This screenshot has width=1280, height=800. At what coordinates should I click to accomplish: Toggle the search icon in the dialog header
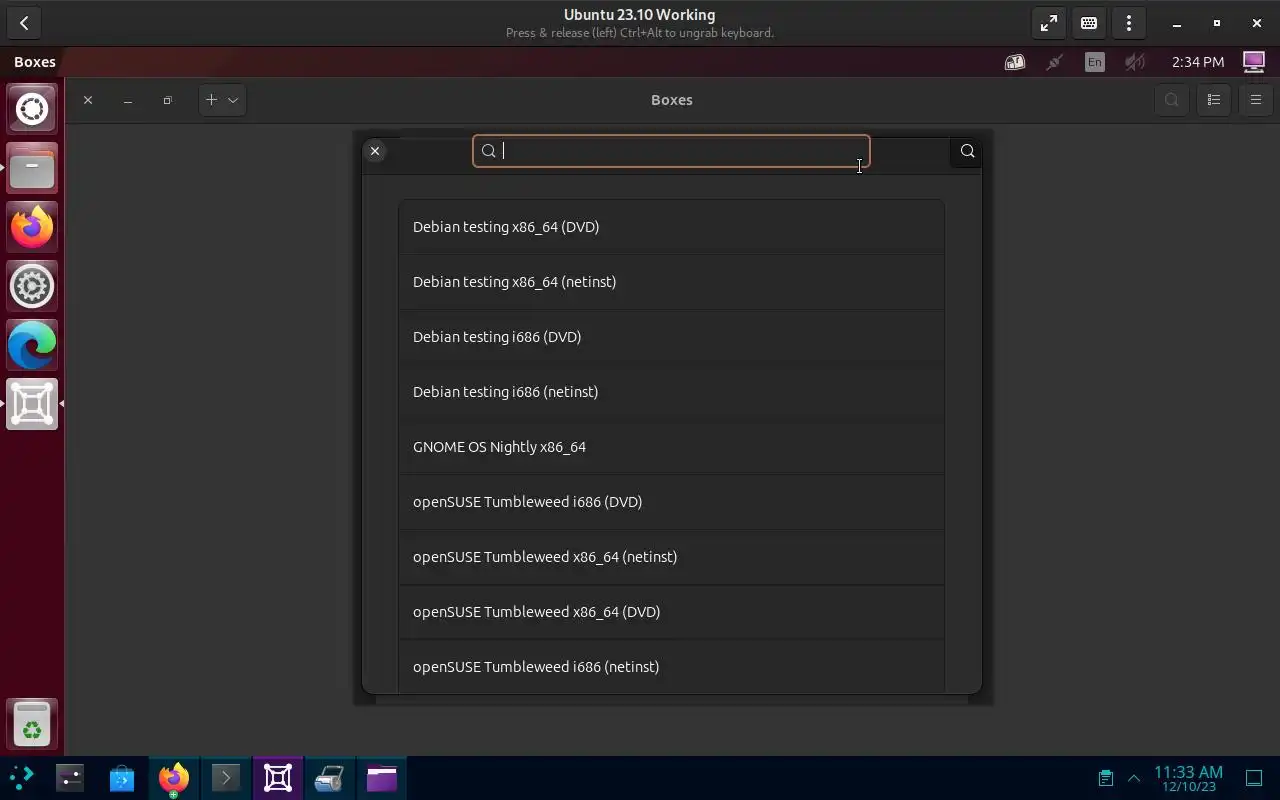(967, 151)
